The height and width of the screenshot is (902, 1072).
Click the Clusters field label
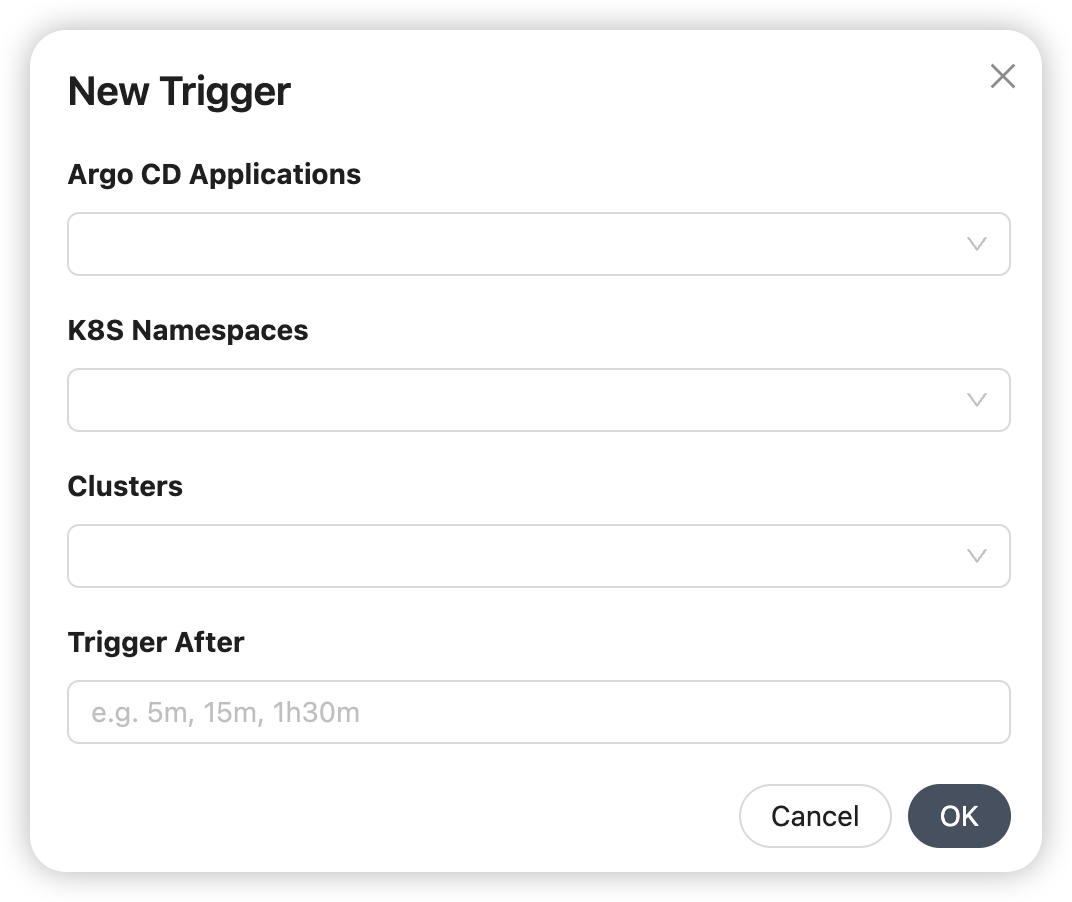pos(125,486)
